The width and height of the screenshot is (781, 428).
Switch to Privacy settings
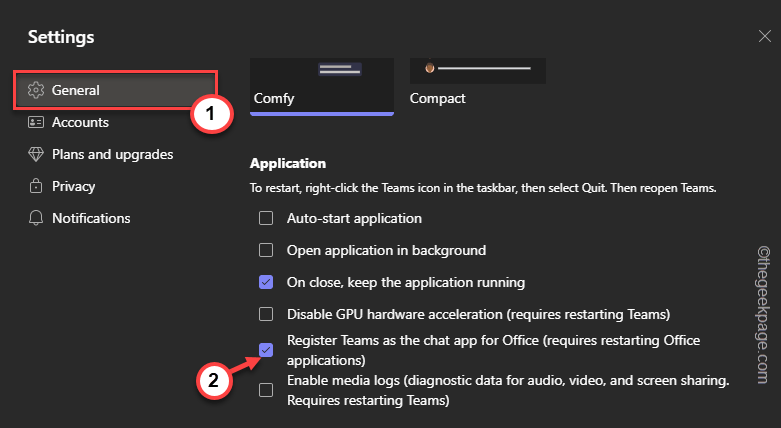pyautogui.click(x=73, y=186)
